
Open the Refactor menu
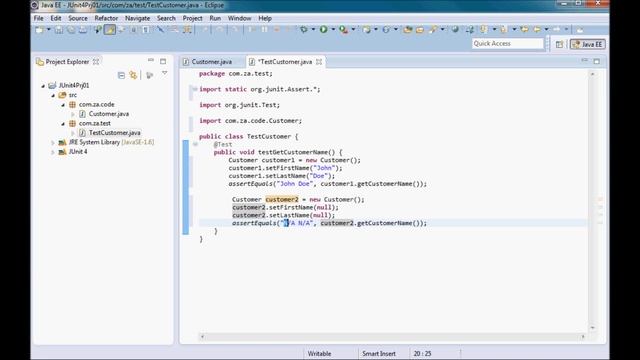coord(106,18)
